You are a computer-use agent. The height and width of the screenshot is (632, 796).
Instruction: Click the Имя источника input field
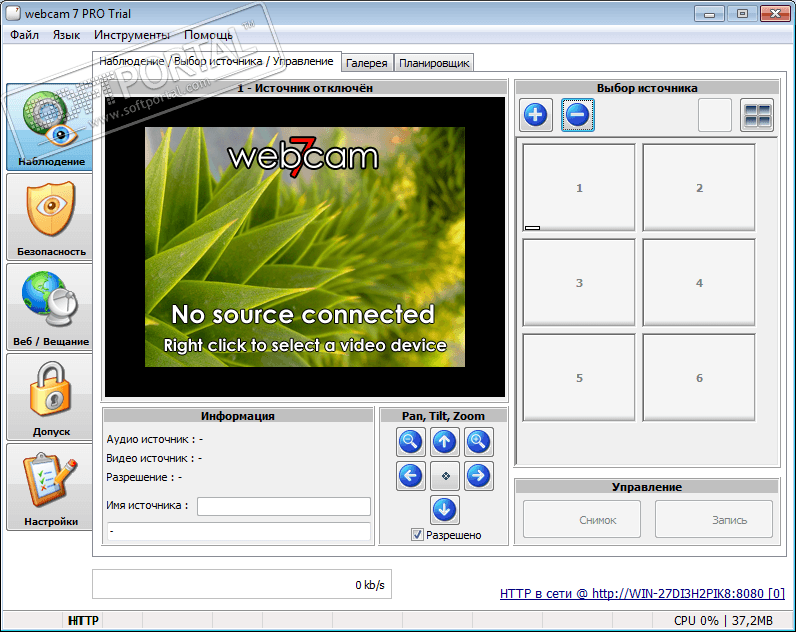tap(284, 506)
